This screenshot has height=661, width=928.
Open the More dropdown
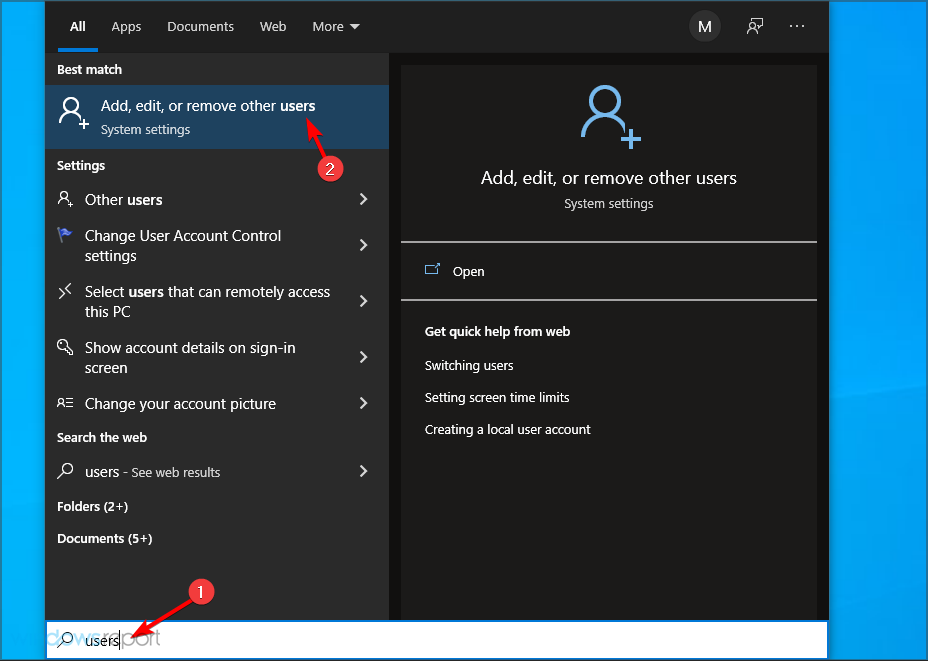coord(336,27)
